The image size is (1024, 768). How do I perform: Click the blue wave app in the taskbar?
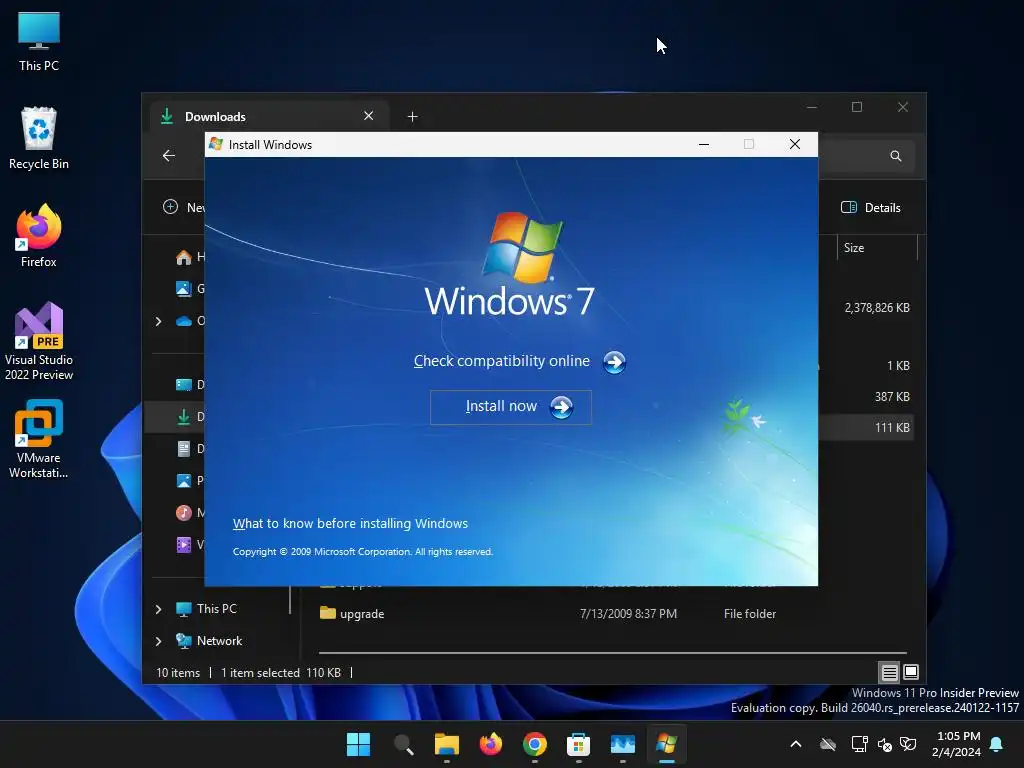click(x=622, y=744)
